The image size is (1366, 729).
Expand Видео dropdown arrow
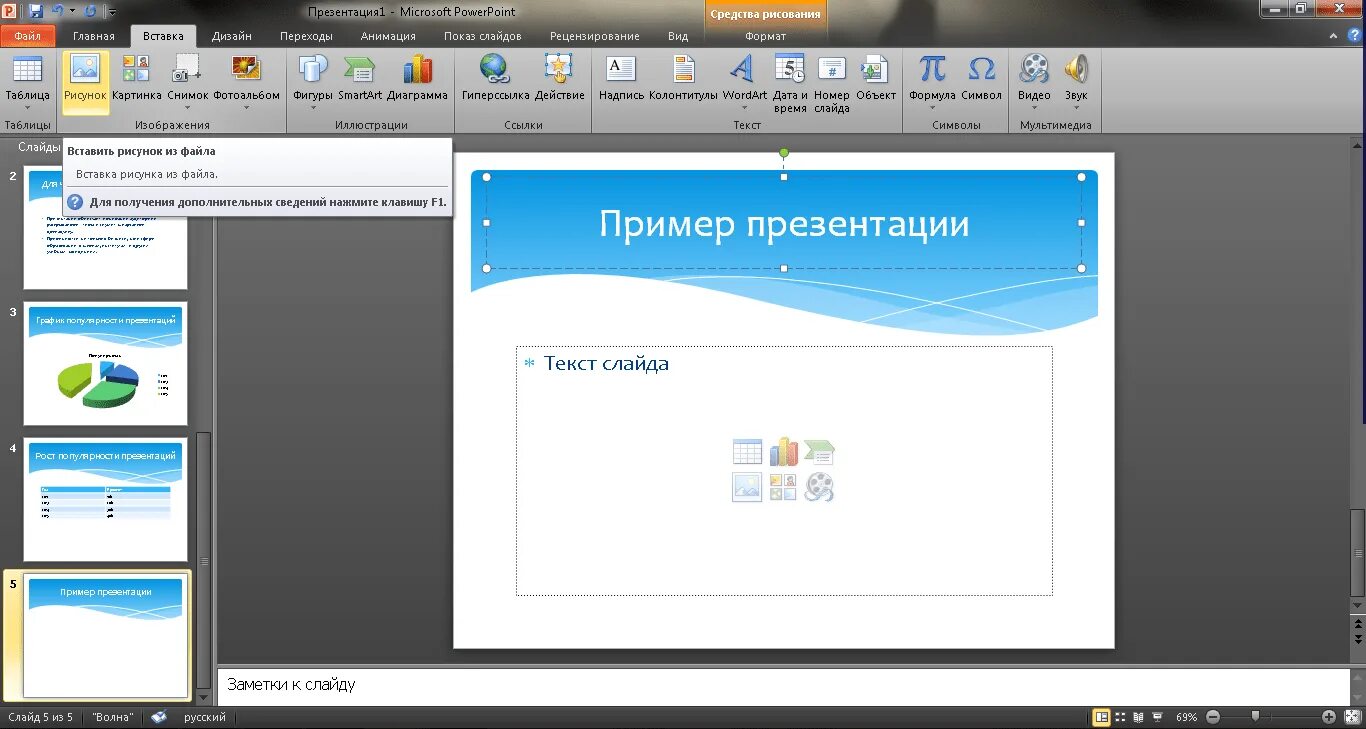(1034, 108)
